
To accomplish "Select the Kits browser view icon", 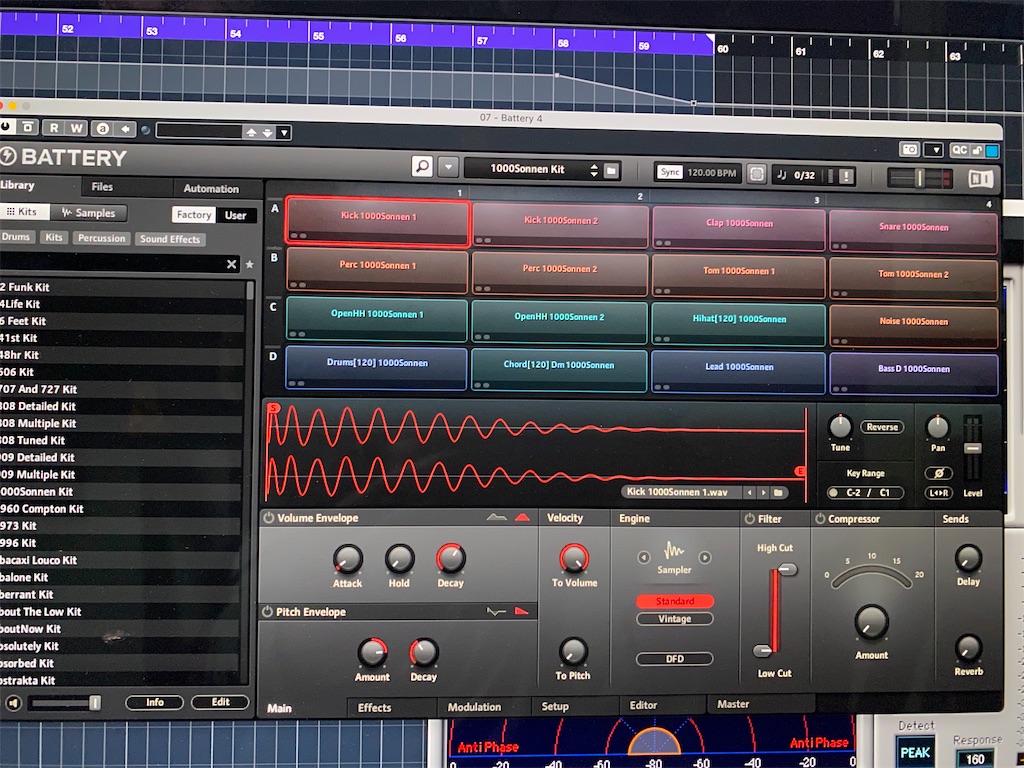I will 24,212.
